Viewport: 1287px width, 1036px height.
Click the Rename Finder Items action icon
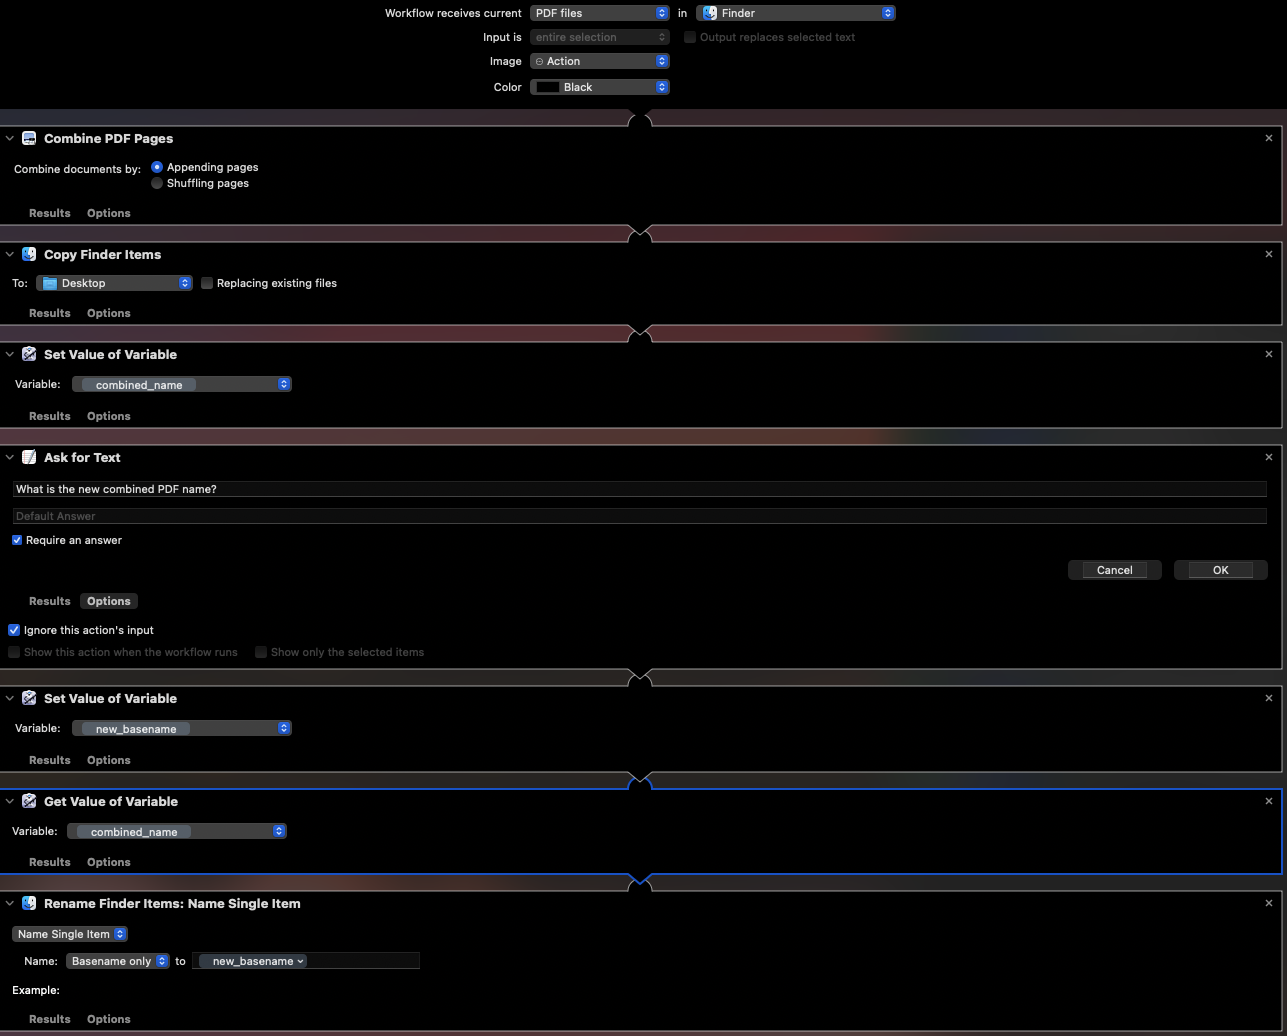pyautogui.click(x=29, y=903)
